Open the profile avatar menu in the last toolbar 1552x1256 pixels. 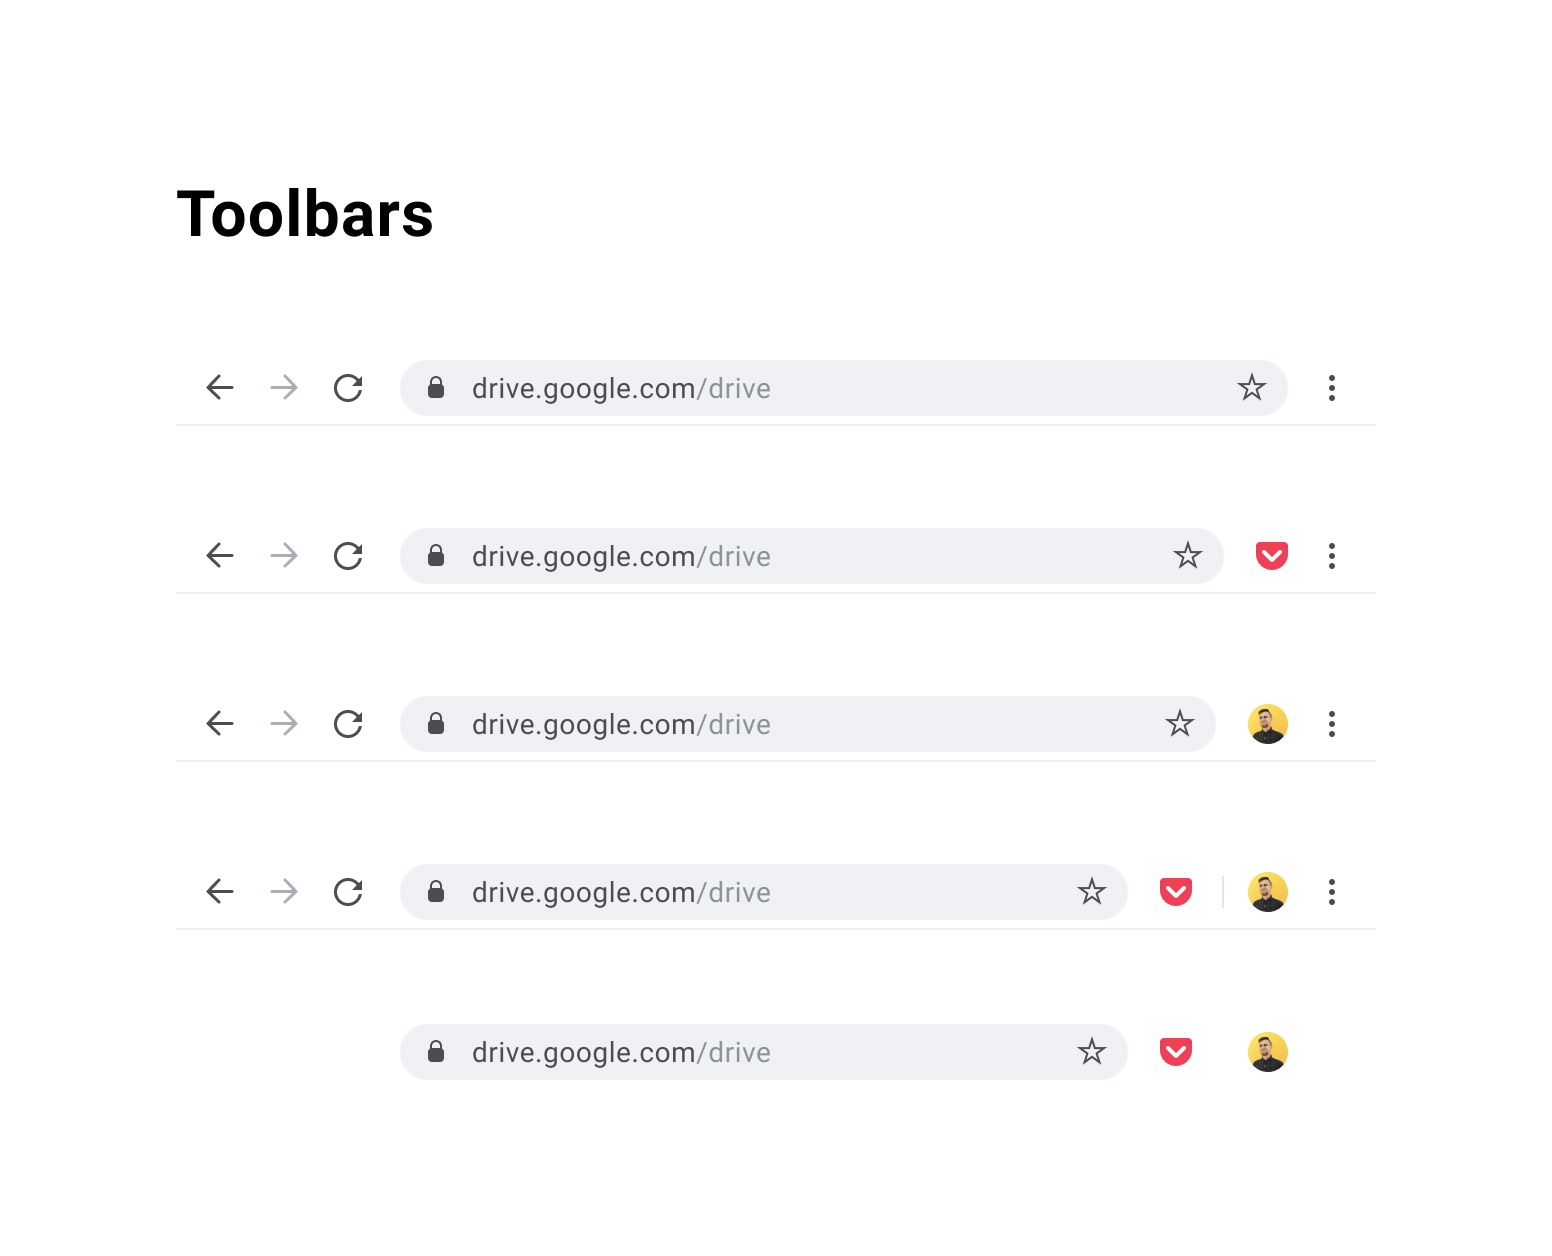(1268, 1052)
